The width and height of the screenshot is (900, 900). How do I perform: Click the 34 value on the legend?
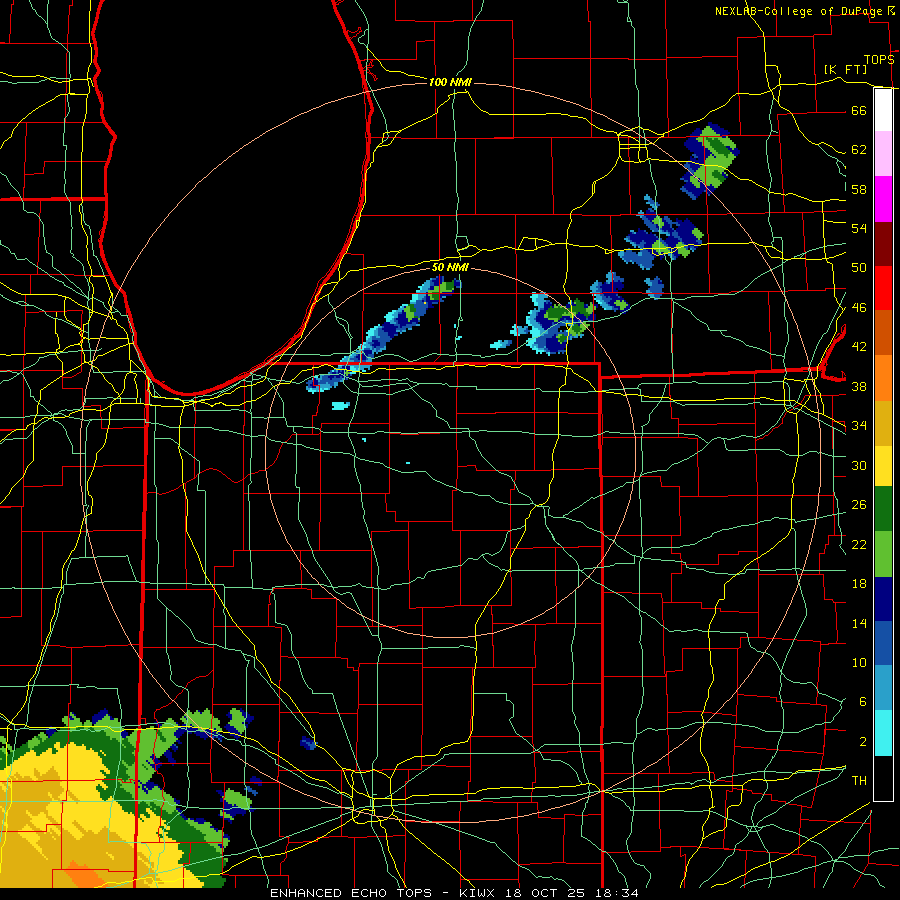click(859, 426)
